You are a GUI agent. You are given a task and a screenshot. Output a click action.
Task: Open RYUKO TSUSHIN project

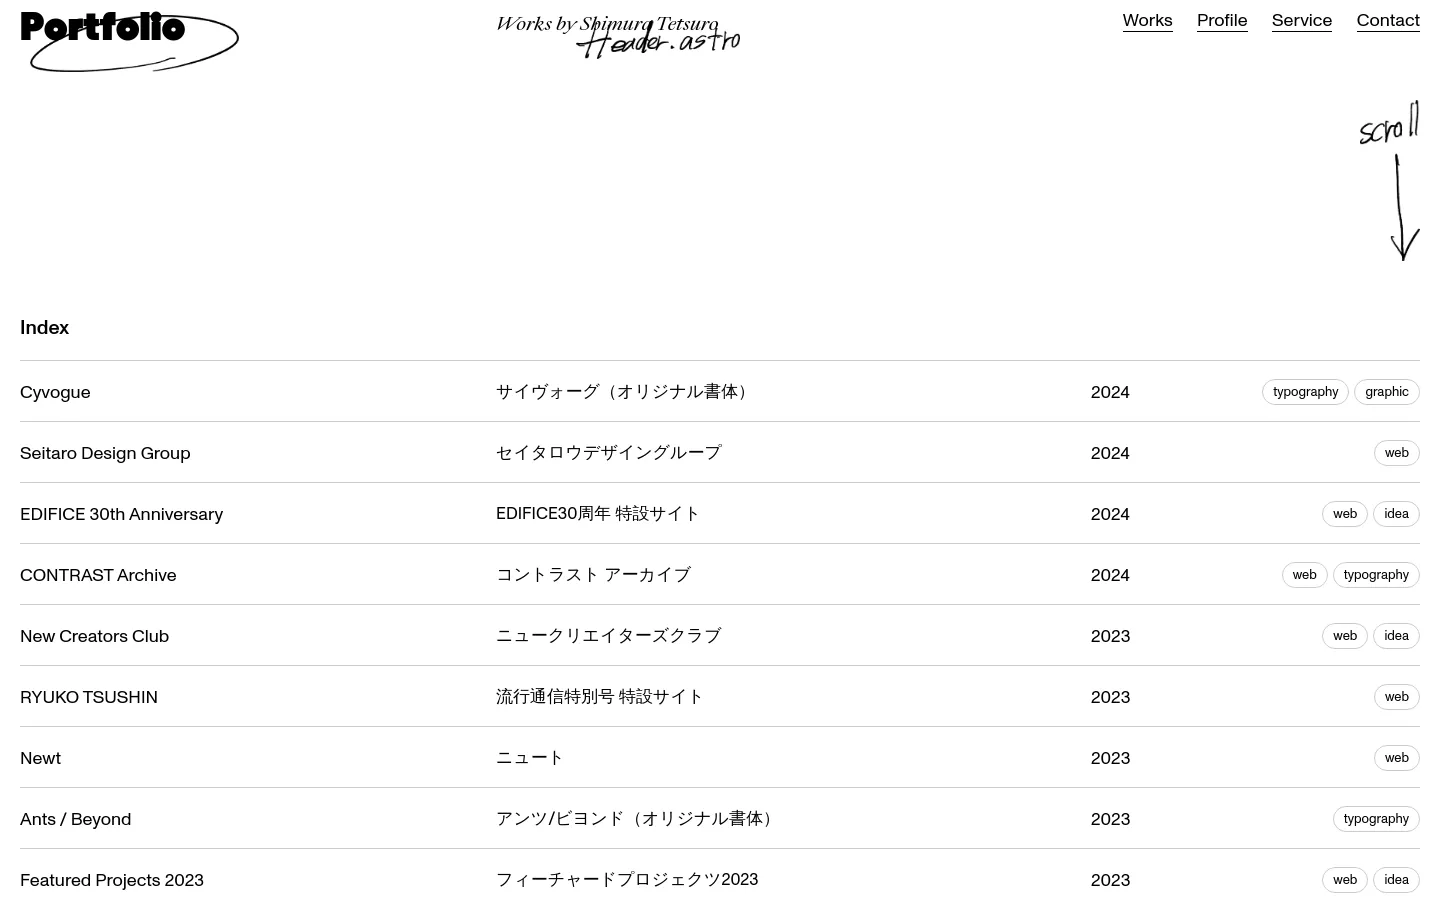[720, 697]
